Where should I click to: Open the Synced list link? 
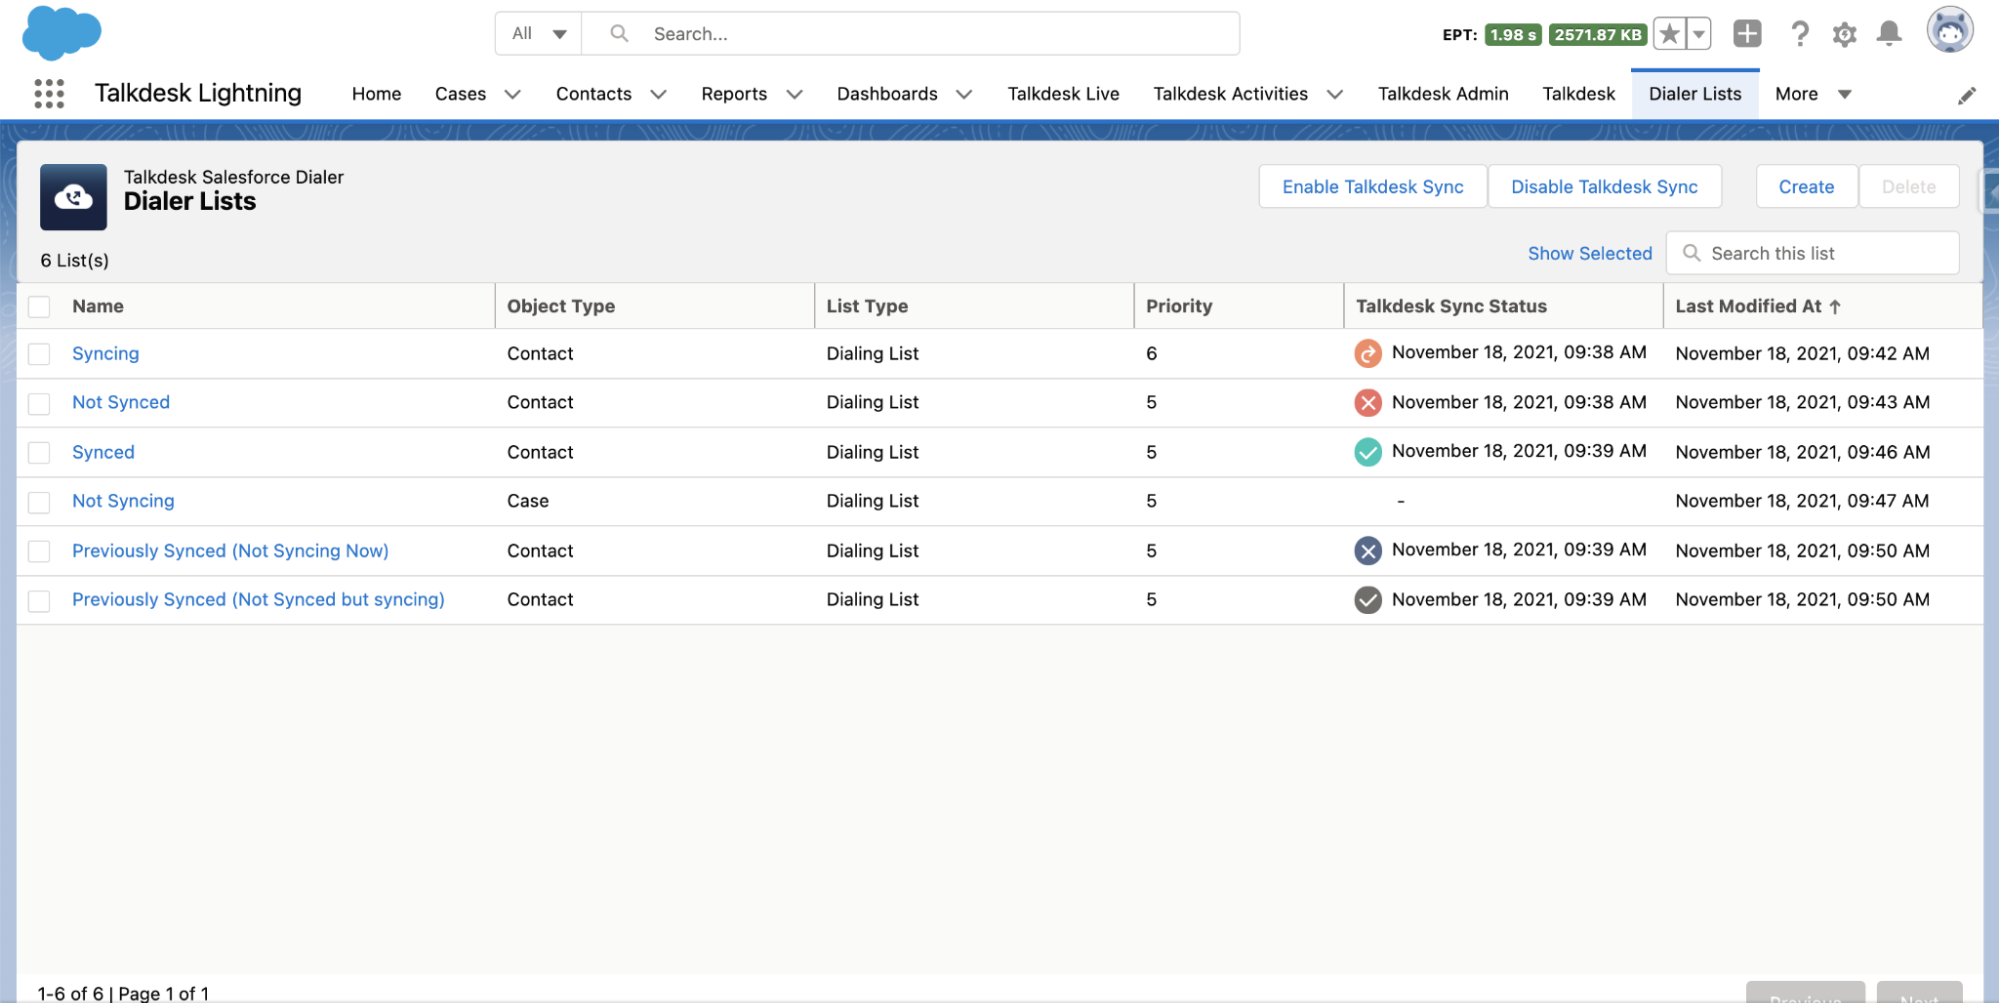(x=103, y=453)
